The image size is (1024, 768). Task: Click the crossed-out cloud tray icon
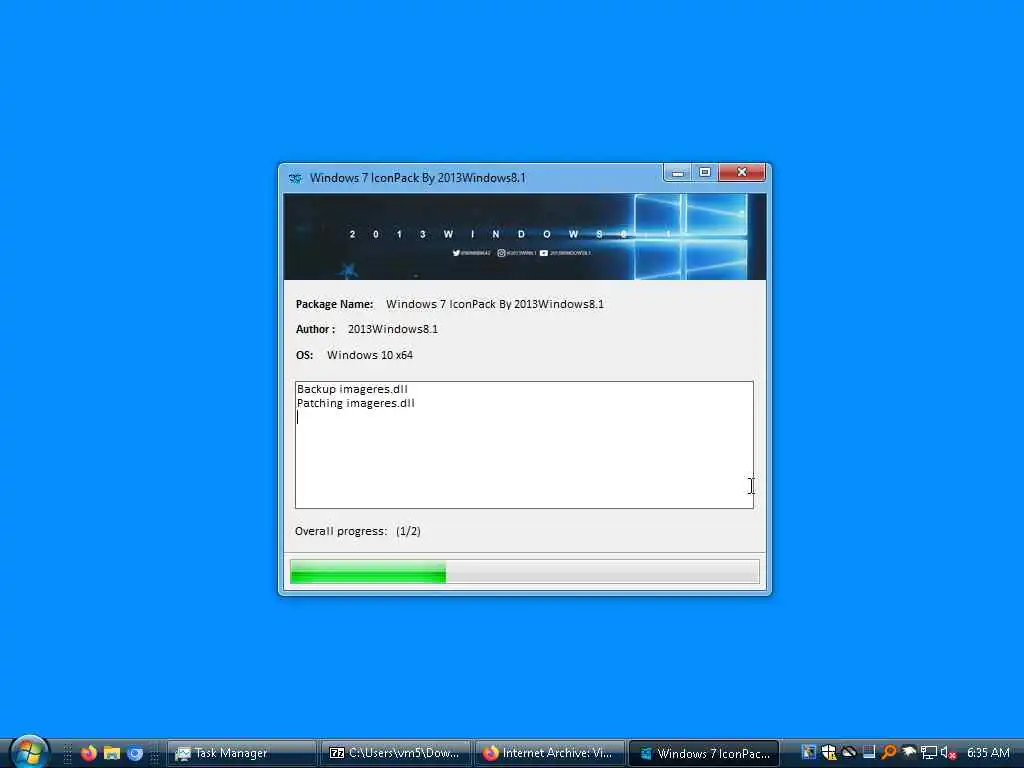pyautogui.click(x=848, y=752)
